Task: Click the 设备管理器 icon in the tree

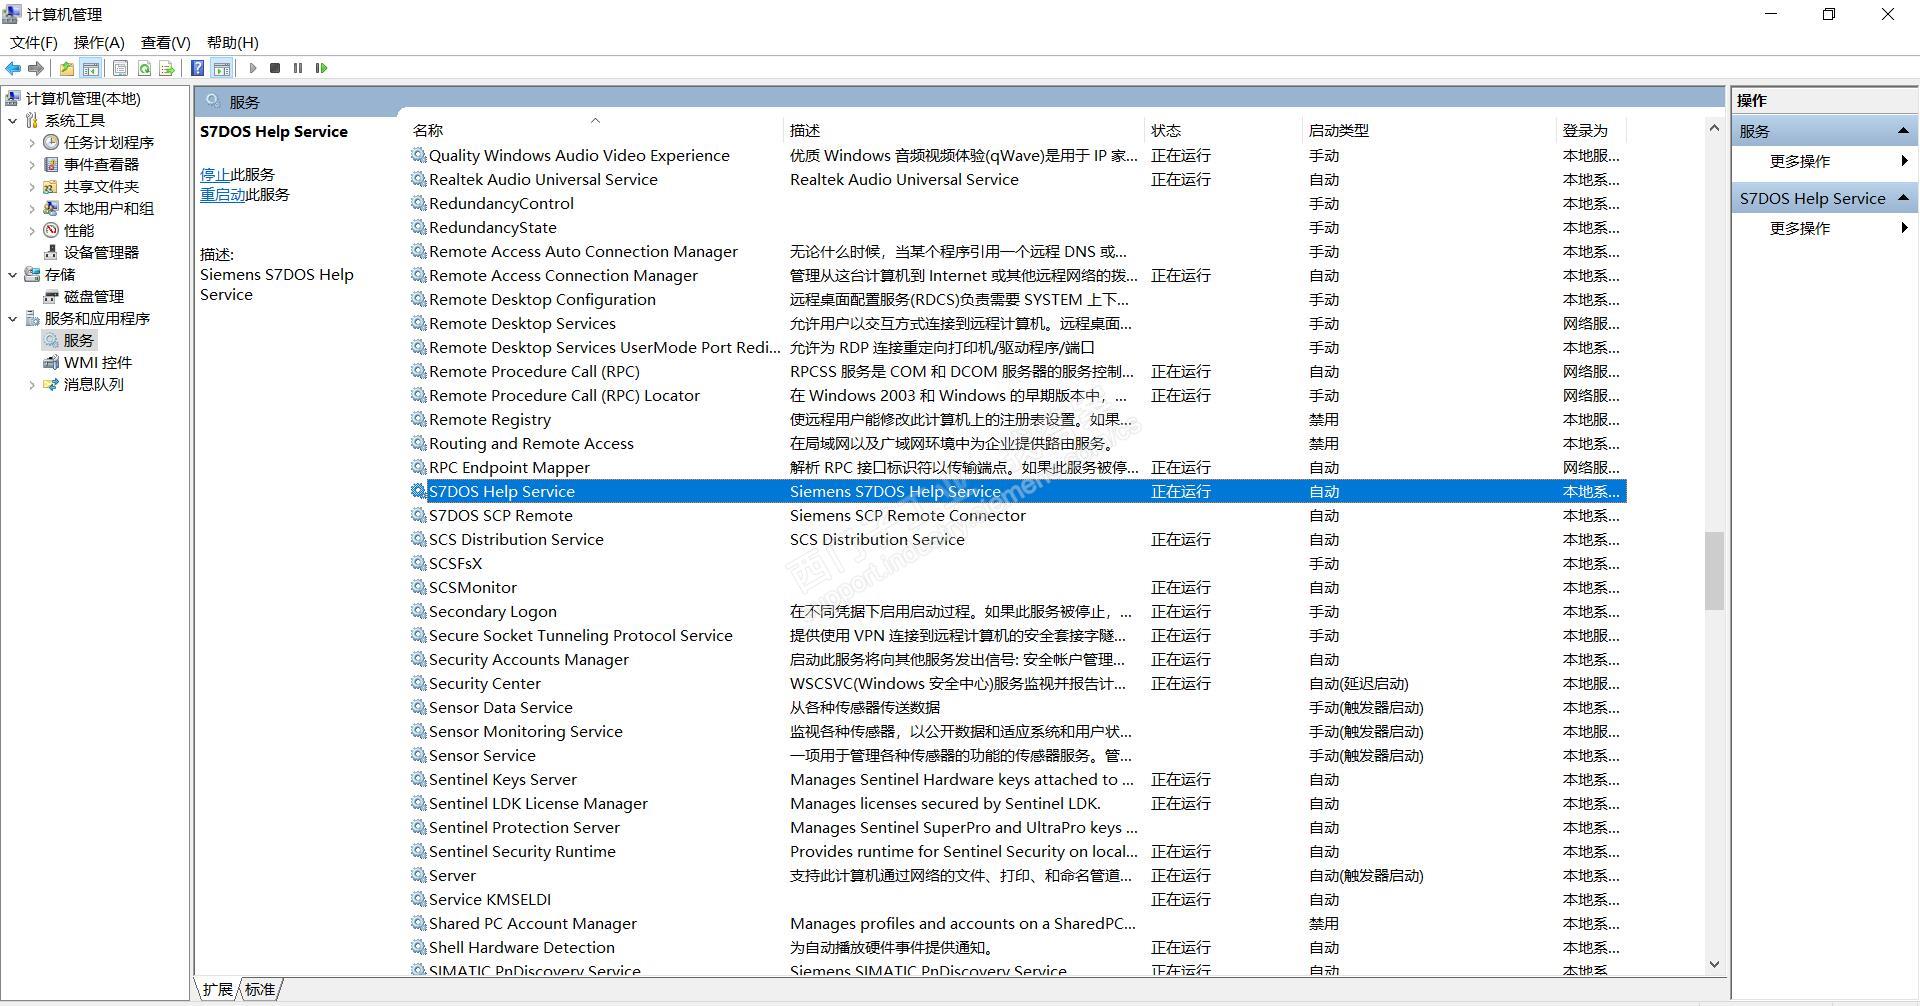Action: coord(51,252)
